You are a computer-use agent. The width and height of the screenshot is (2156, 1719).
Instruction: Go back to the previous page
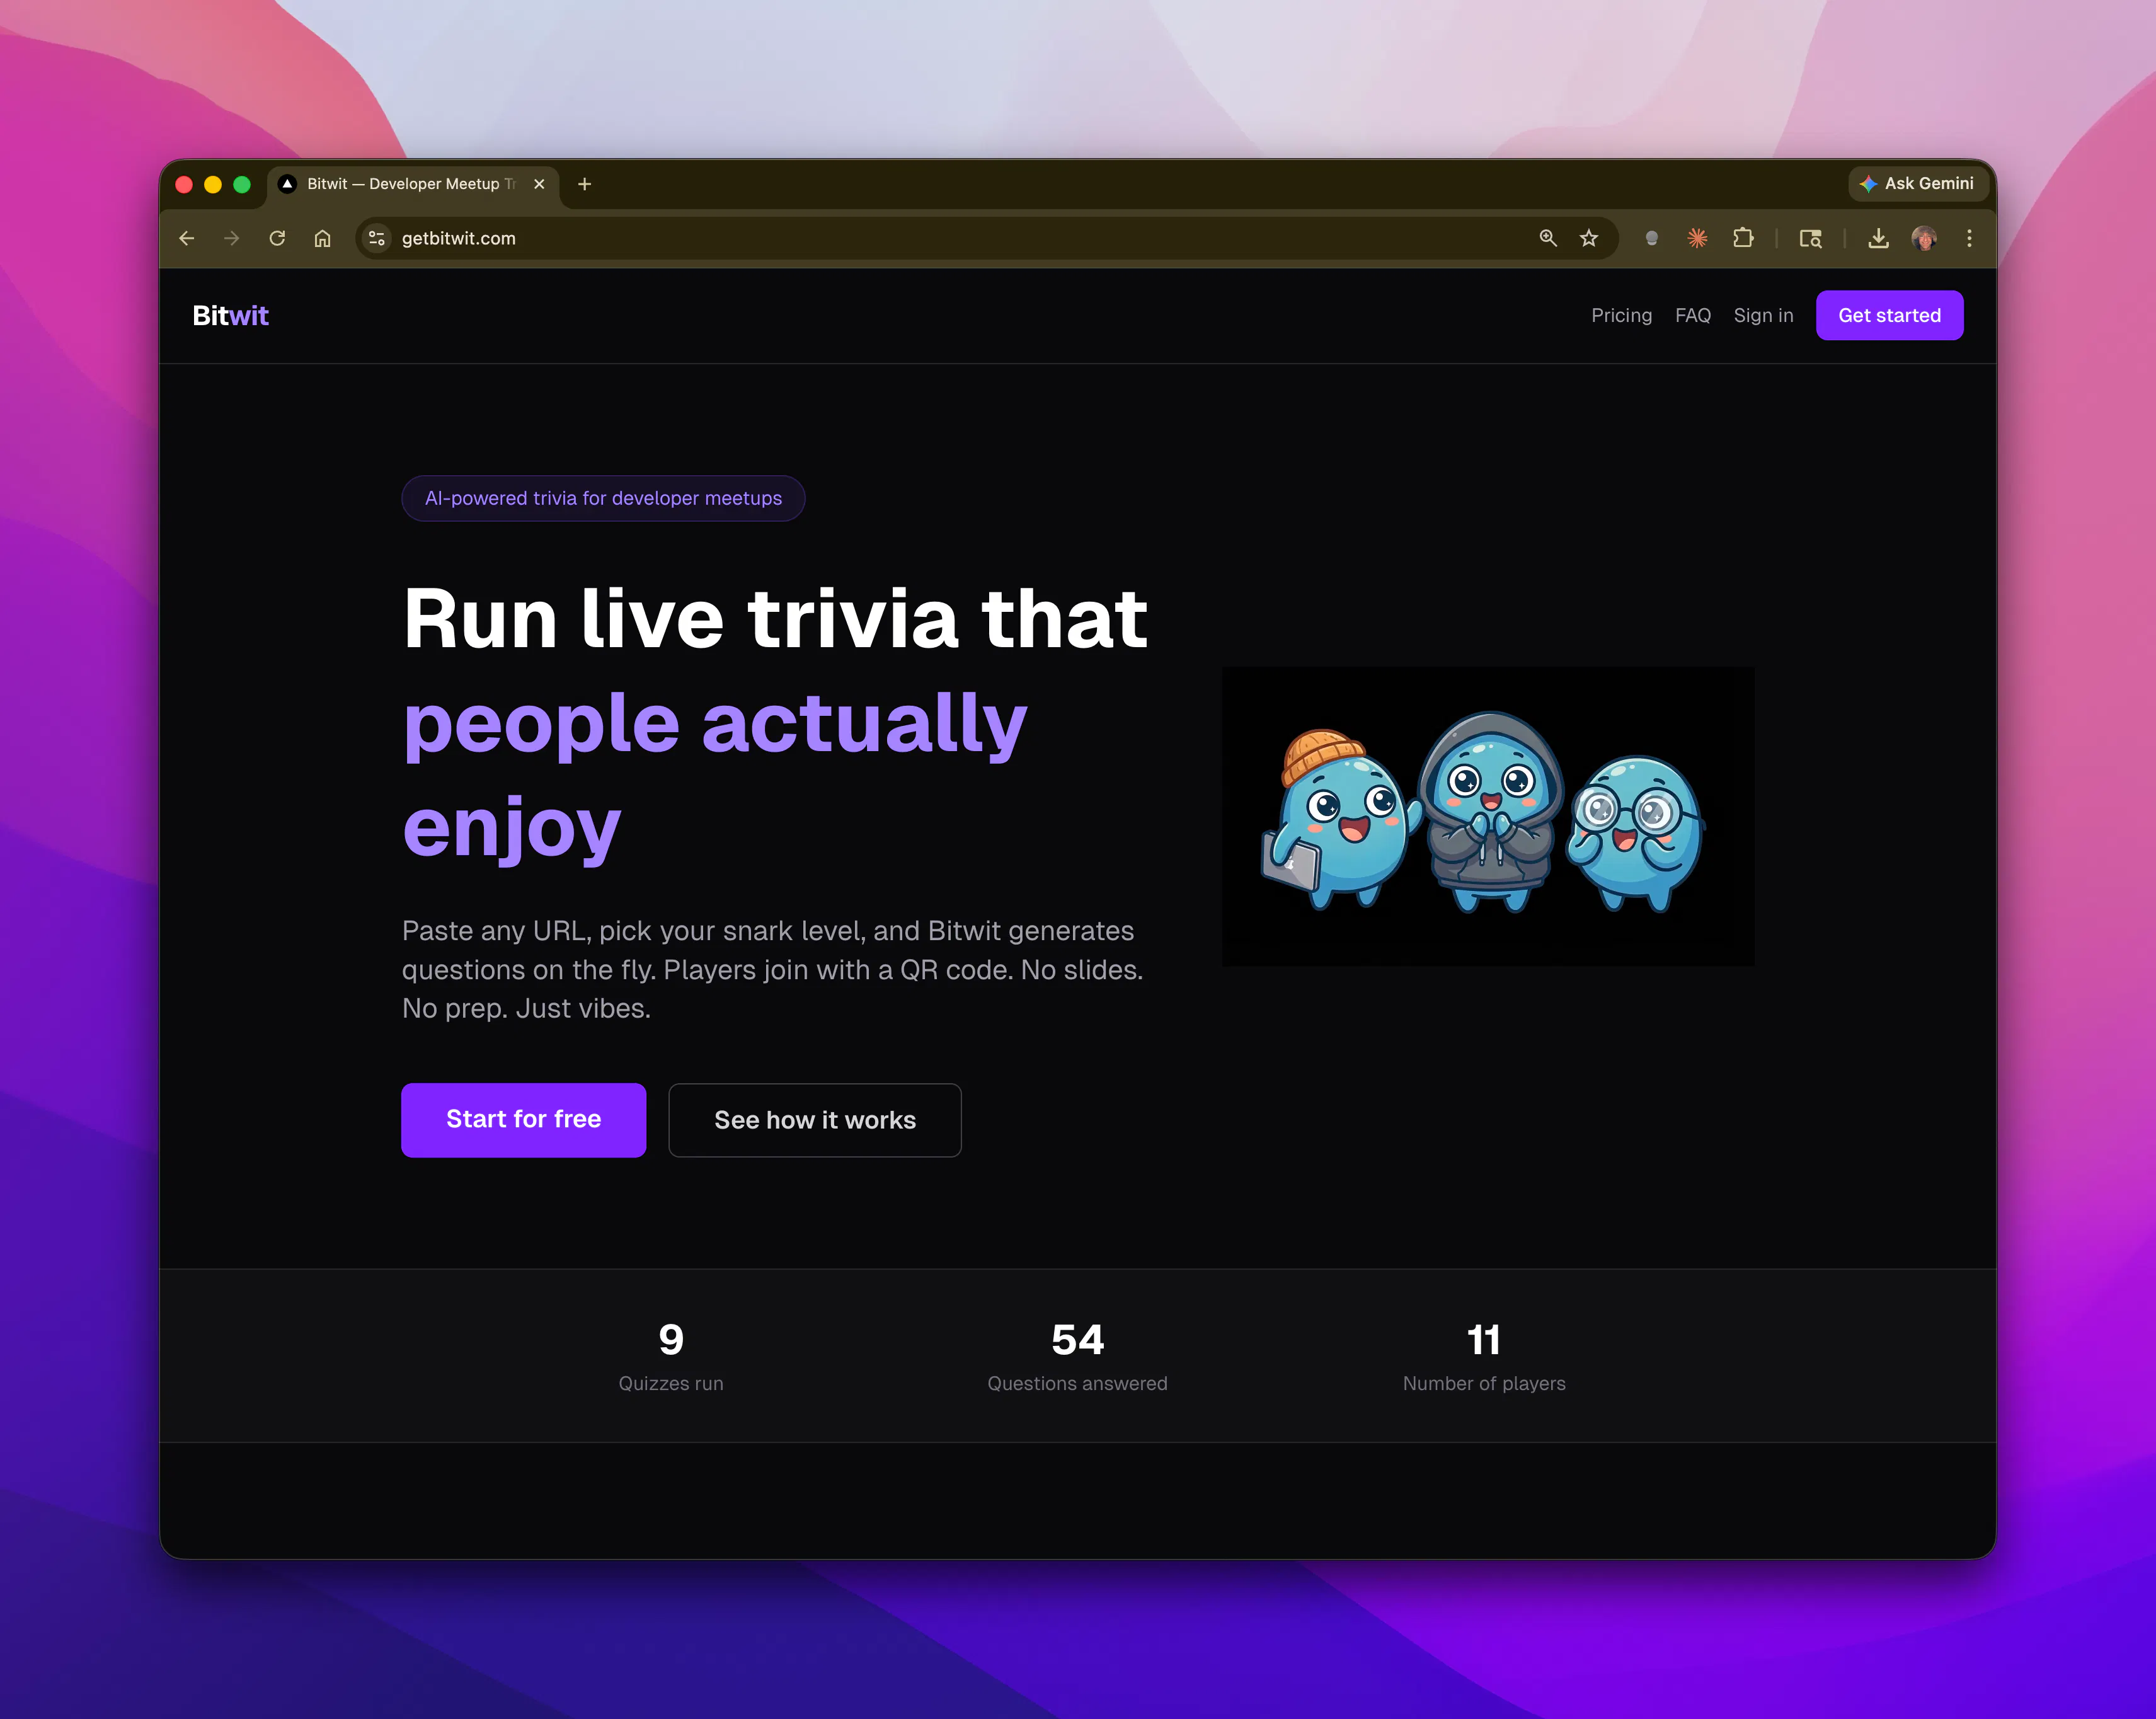[x=186, y=238]
